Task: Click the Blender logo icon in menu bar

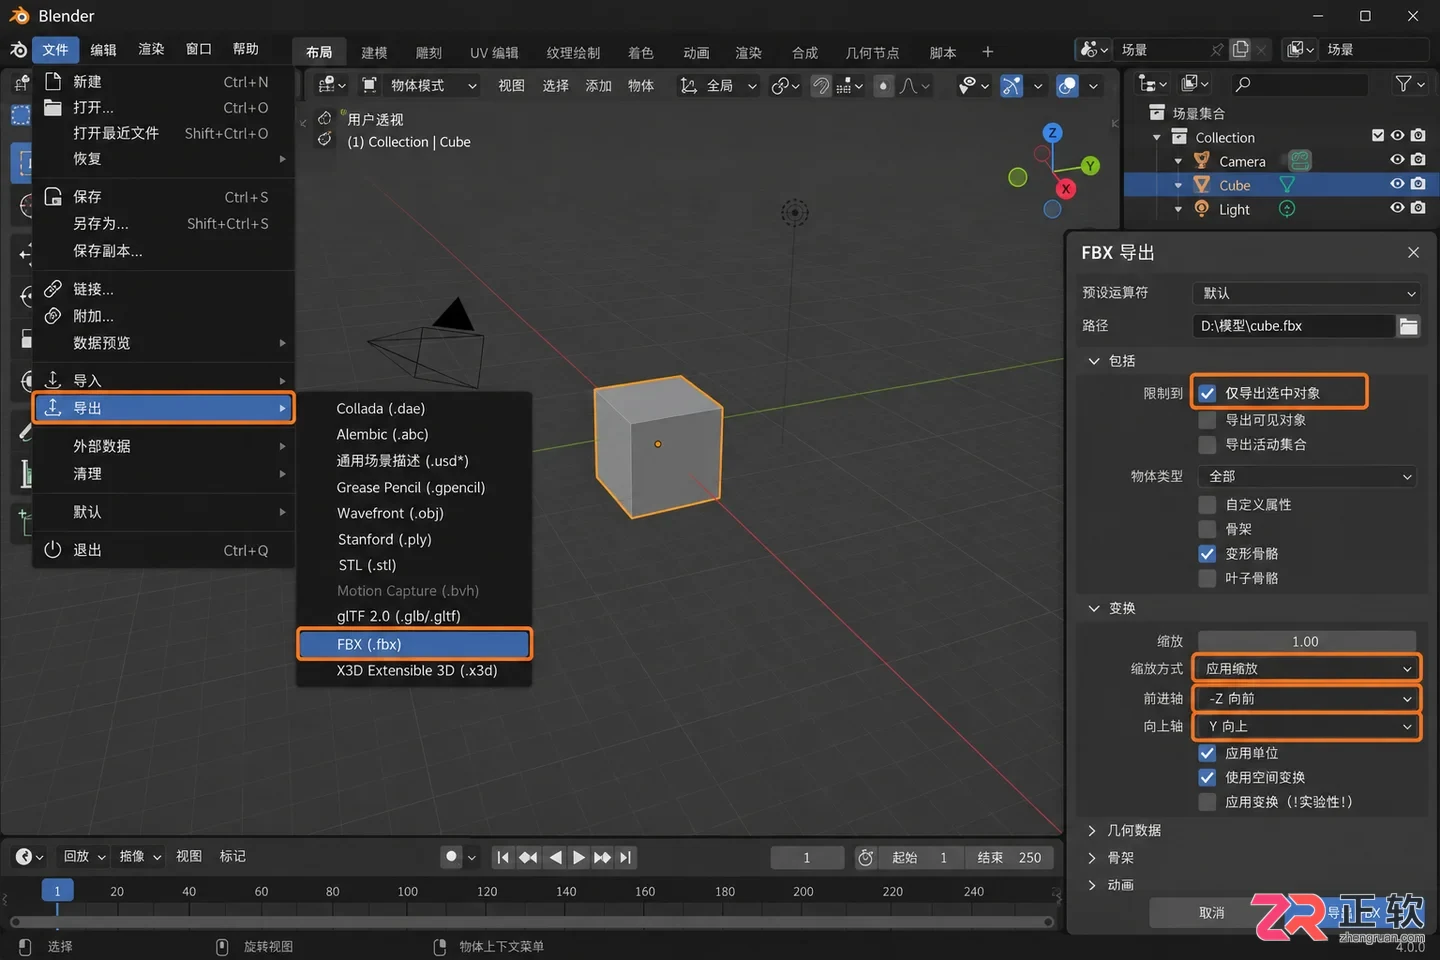Action: coord(18,50)
